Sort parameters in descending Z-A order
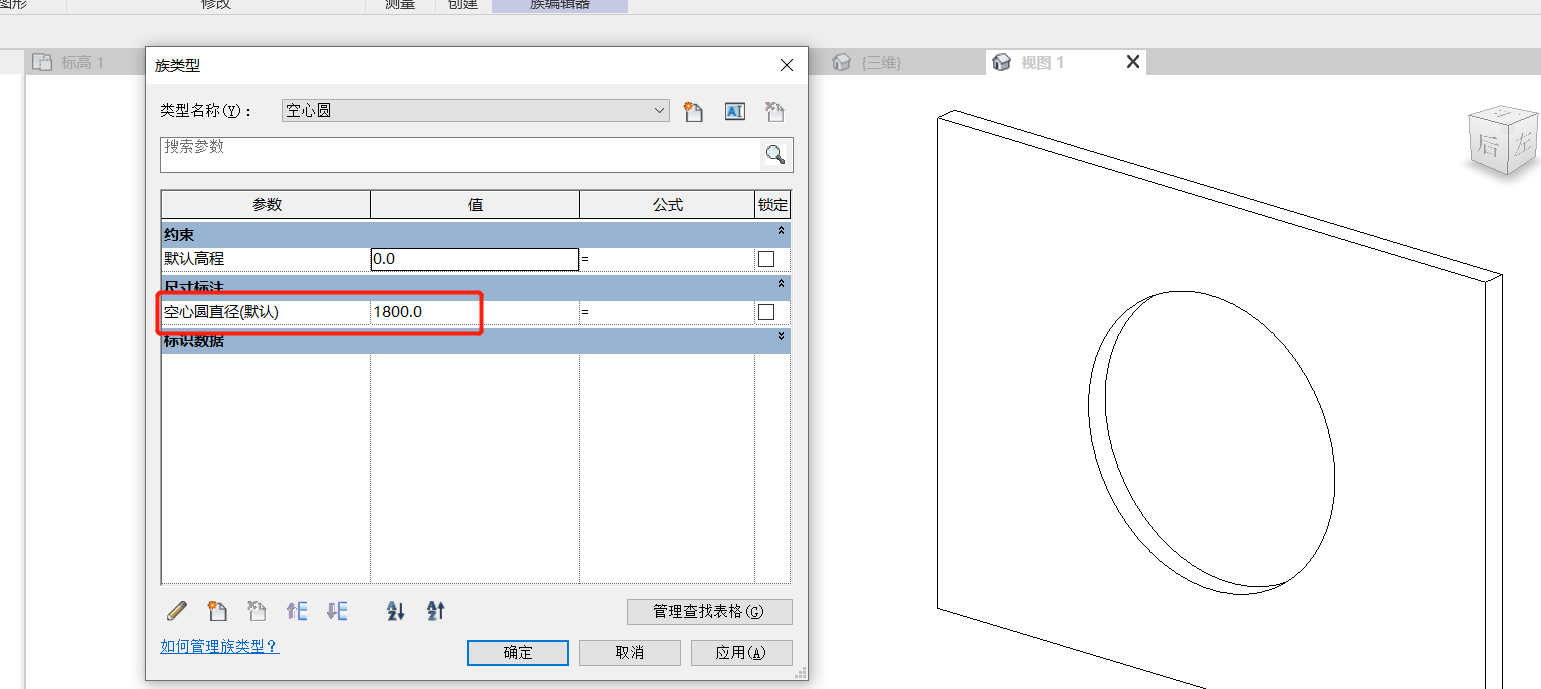The height and width of the screenshot is (689, 1541). pyautogui.click(x=435, y=610)
